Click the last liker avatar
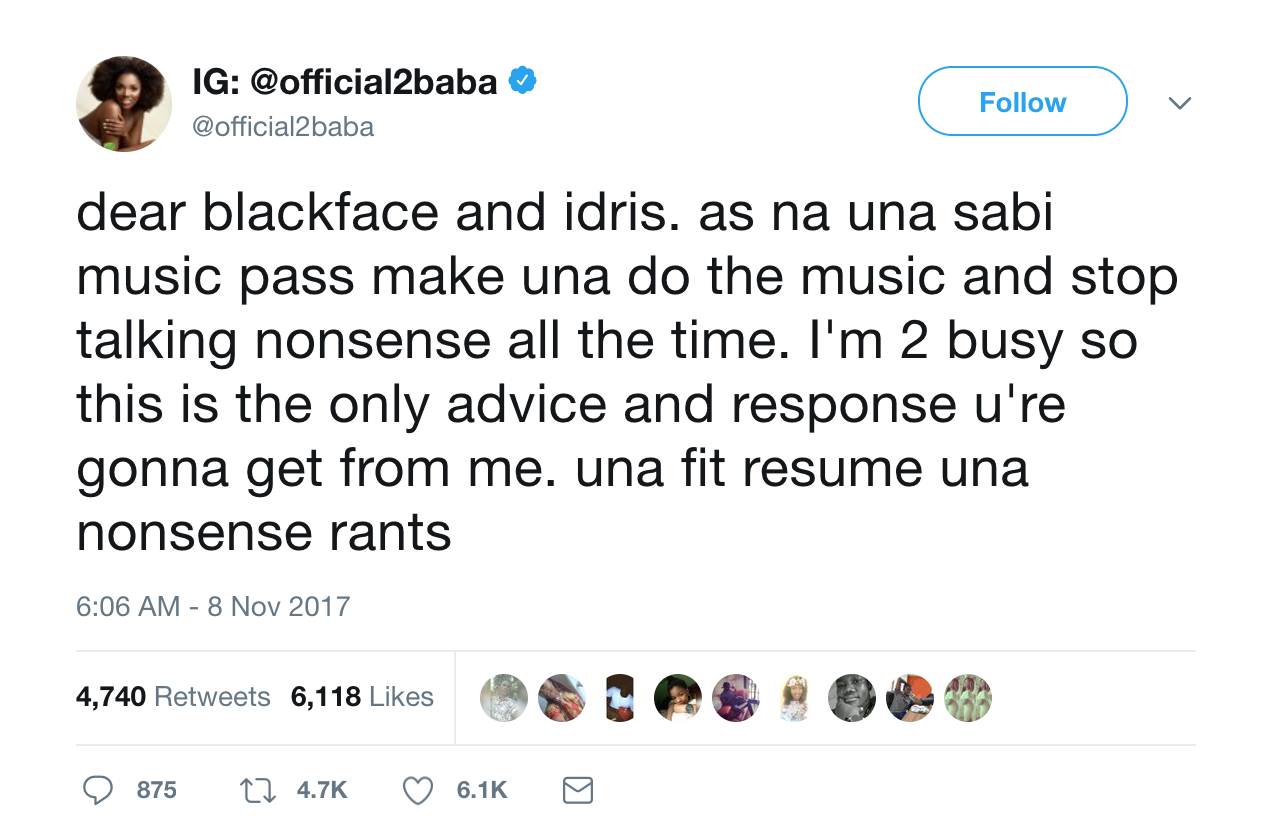The height and width of the screenshot is (828, 1274). click(x=968, y=698)
